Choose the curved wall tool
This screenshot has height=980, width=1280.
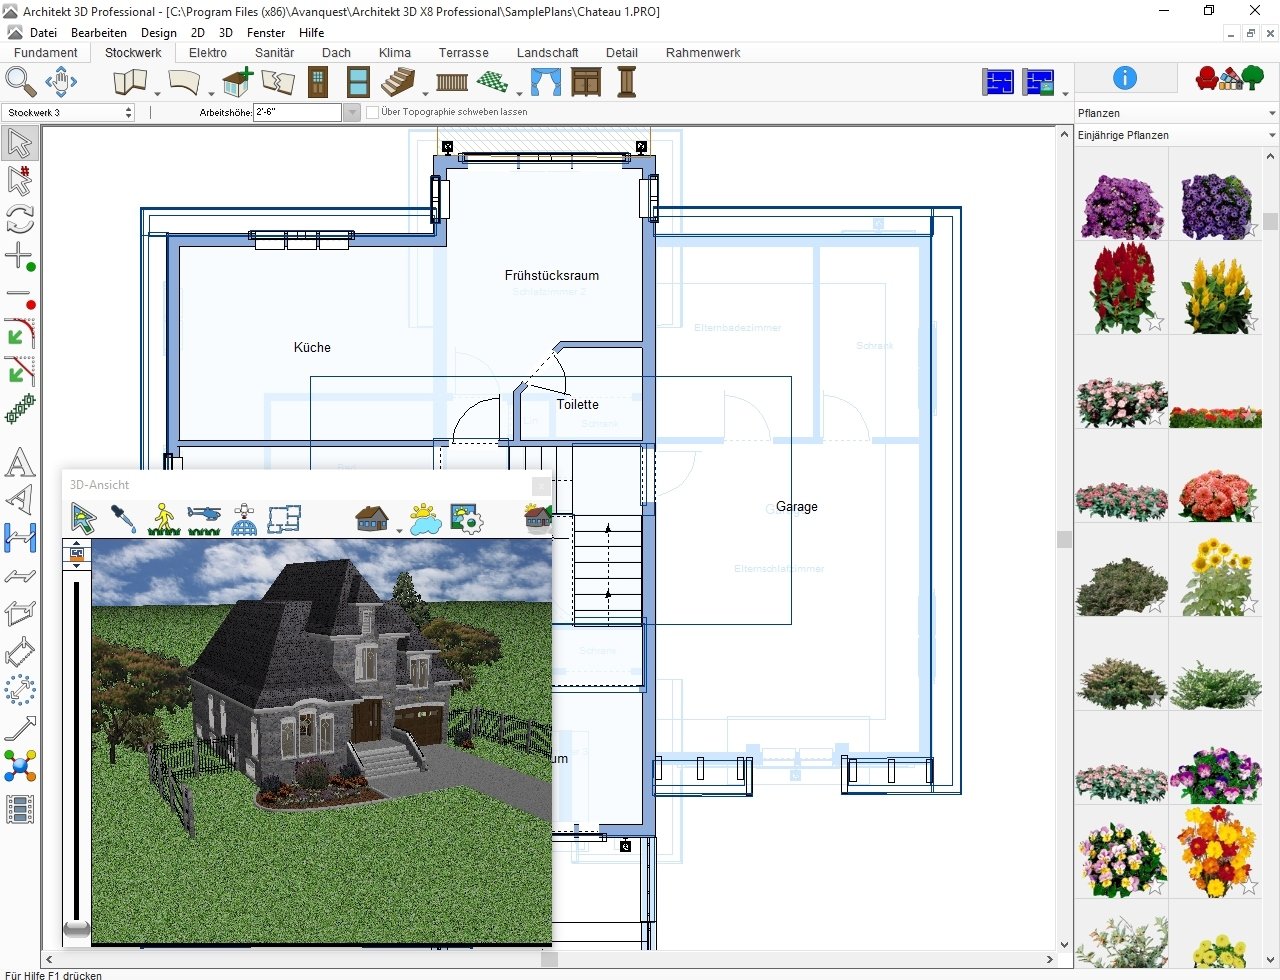click(x=185, y=82)
